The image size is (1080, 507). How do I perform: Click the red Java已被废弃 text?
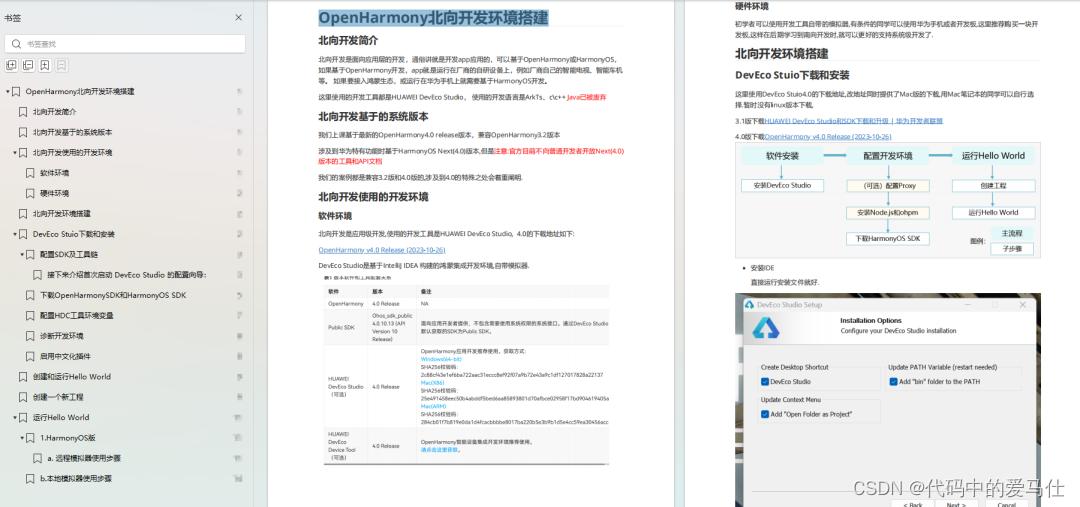pyautogui.click(x=587, y=98)
